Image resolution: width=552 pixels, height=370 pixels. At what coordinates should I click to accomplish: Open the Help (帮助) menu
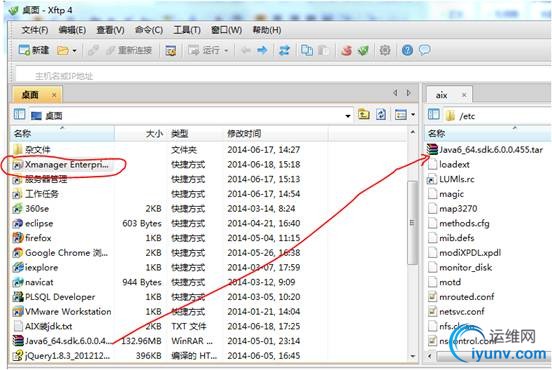266,30
